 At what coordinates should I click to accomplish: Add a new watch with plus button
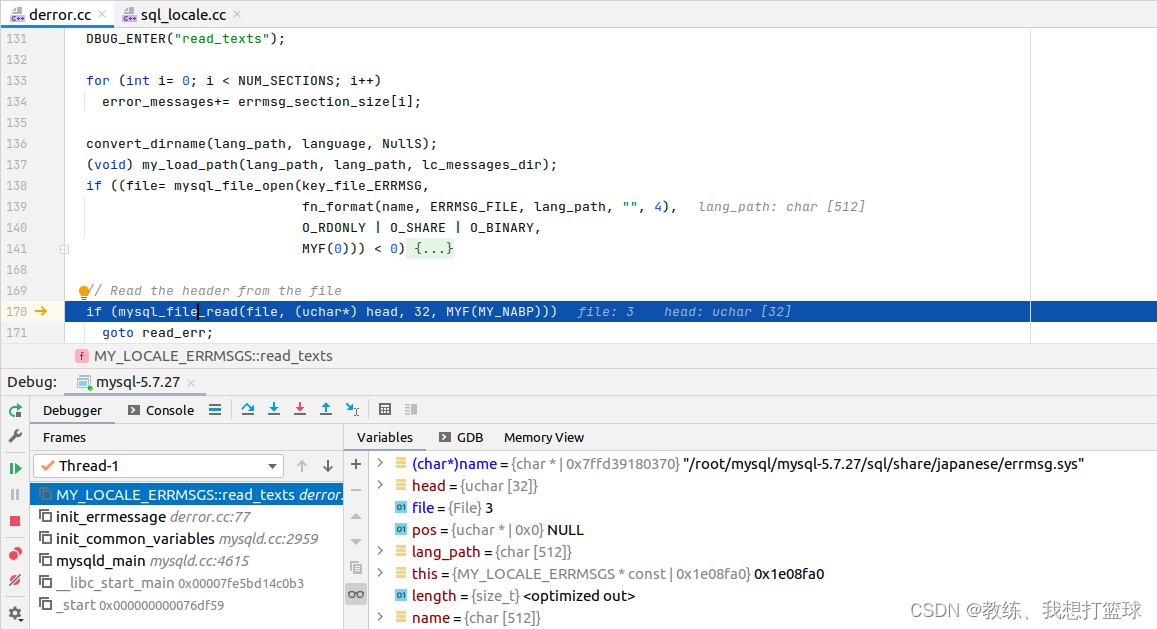356,464
